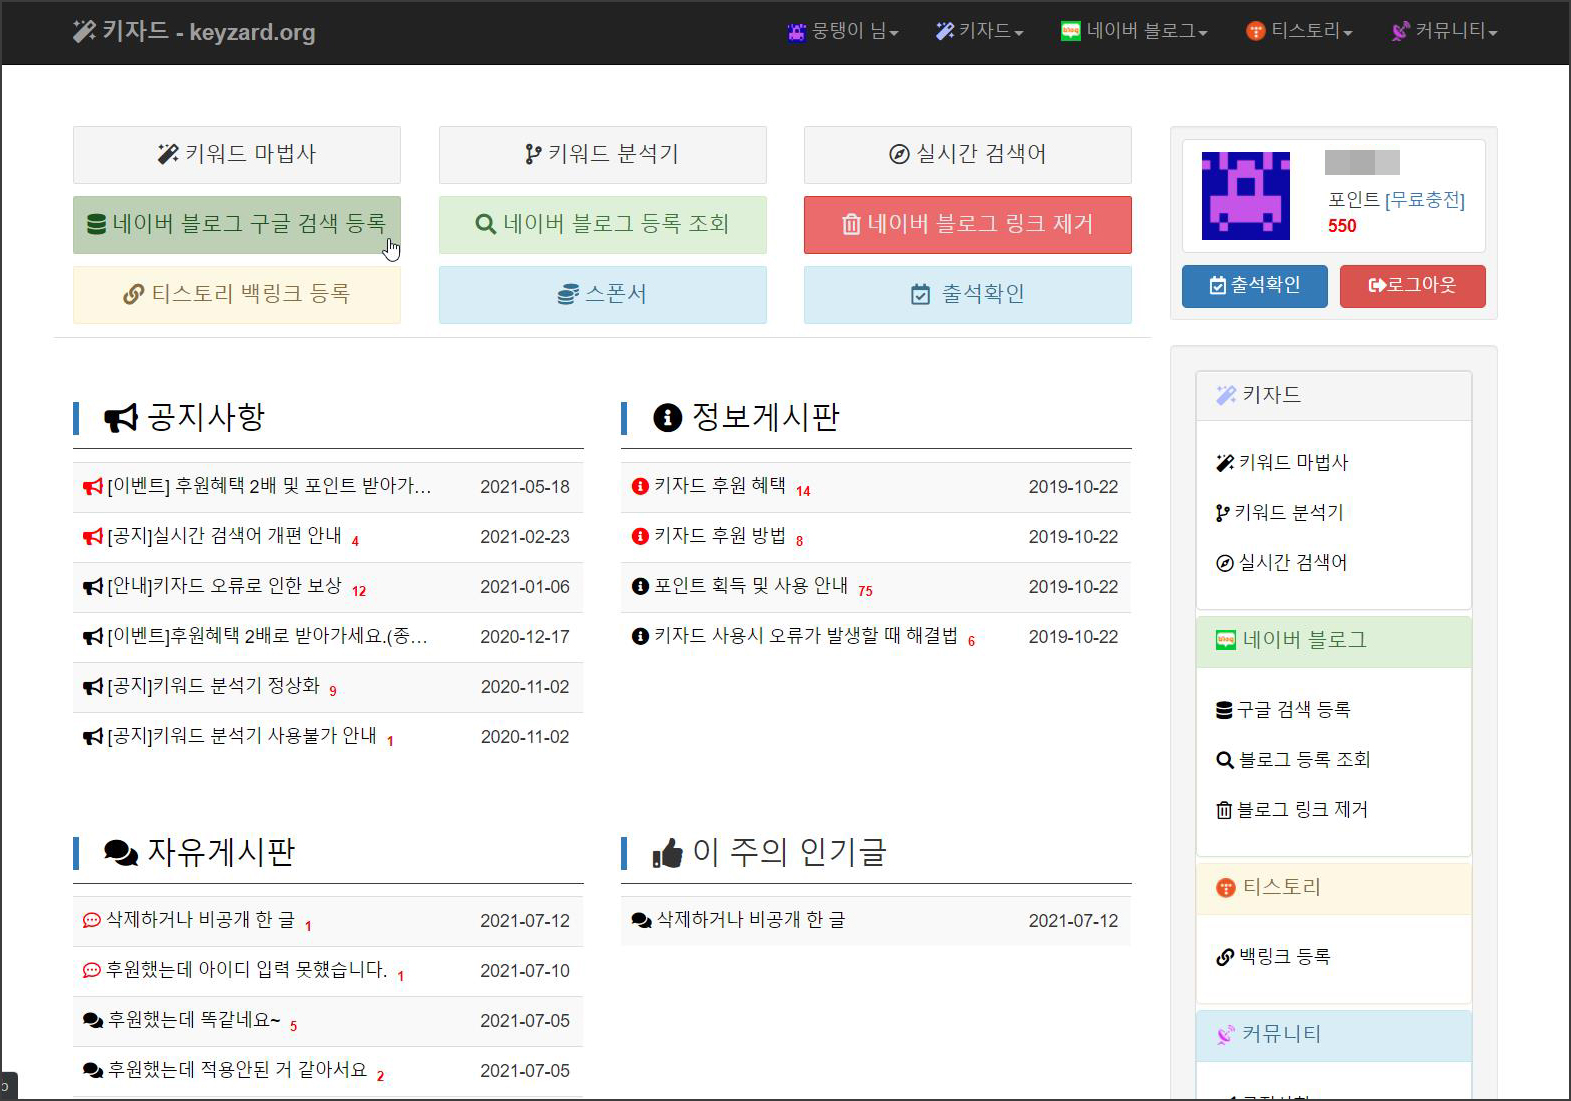Click the red 네이버 블로그 링크 제거 button
Image resolution: width=1571 pixels, height=1101 pixels.
click(968, 224)
